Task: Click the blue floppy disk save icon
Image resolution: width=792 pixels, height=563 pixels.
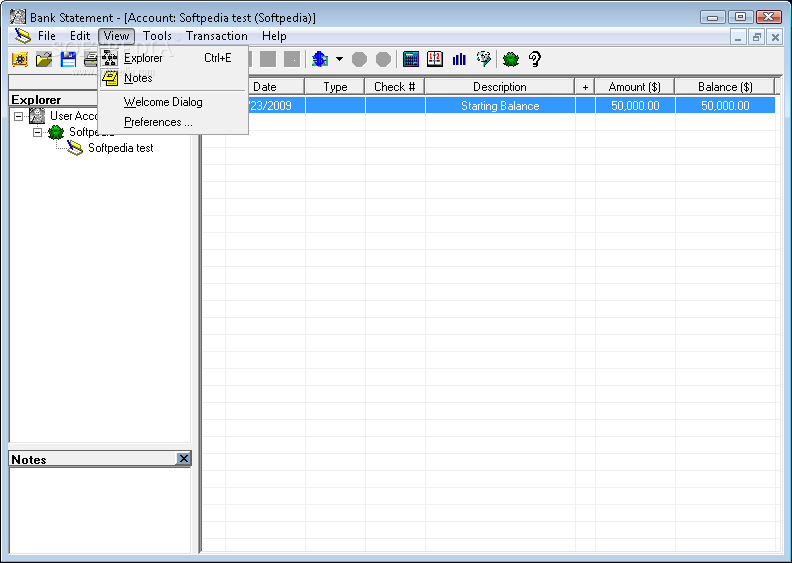Action: point(68,60)
